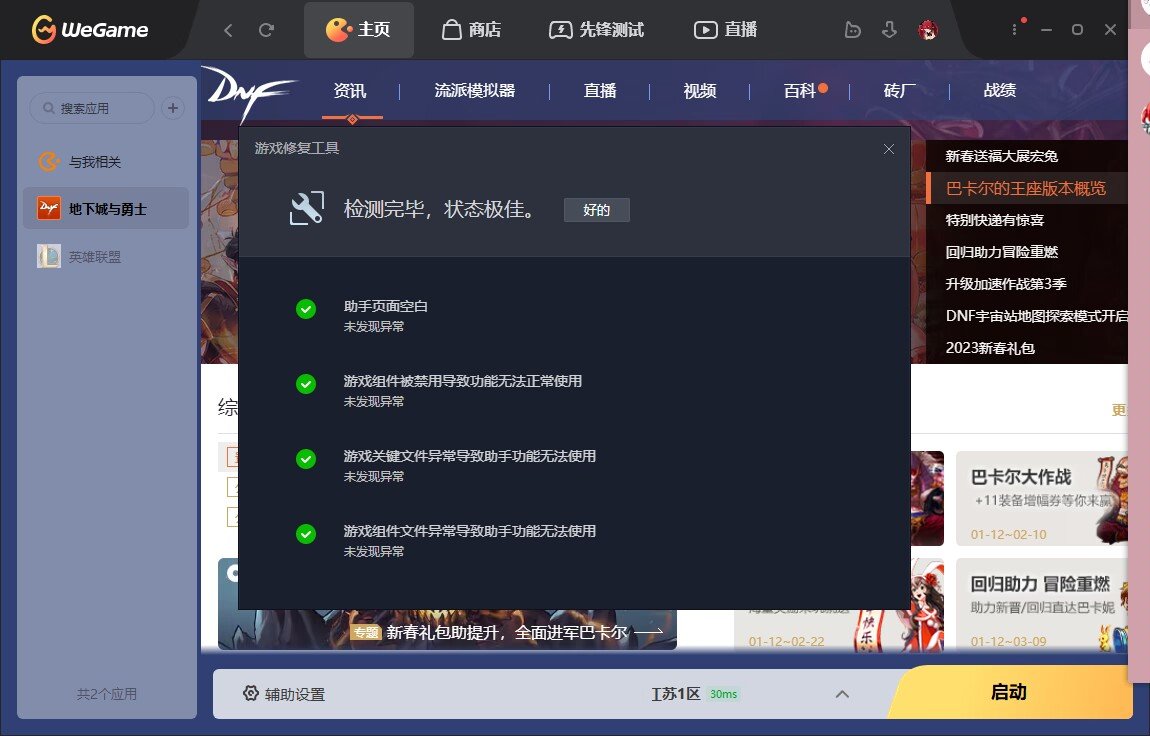Click the 辅助设置 gear icon
The height and width of the screenshot is (736, 1150).
click(251, 693)
